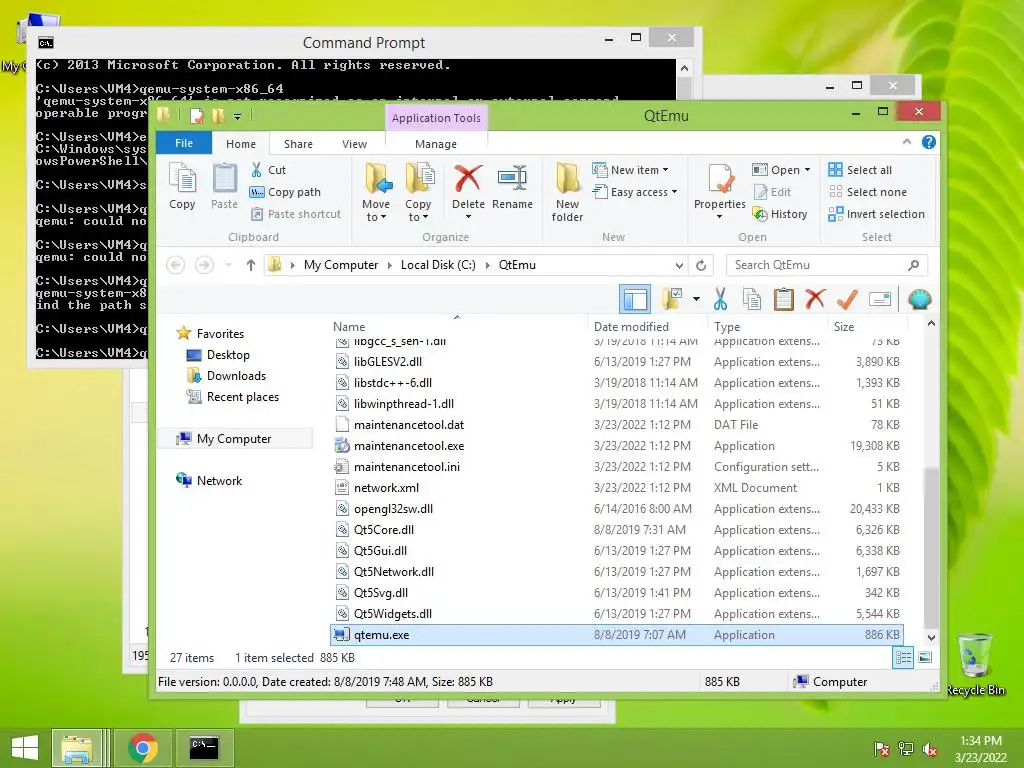Open Google Chrome from the taskbar
The height and width of the screenshot is (768, 1024).
pos(142,748)
